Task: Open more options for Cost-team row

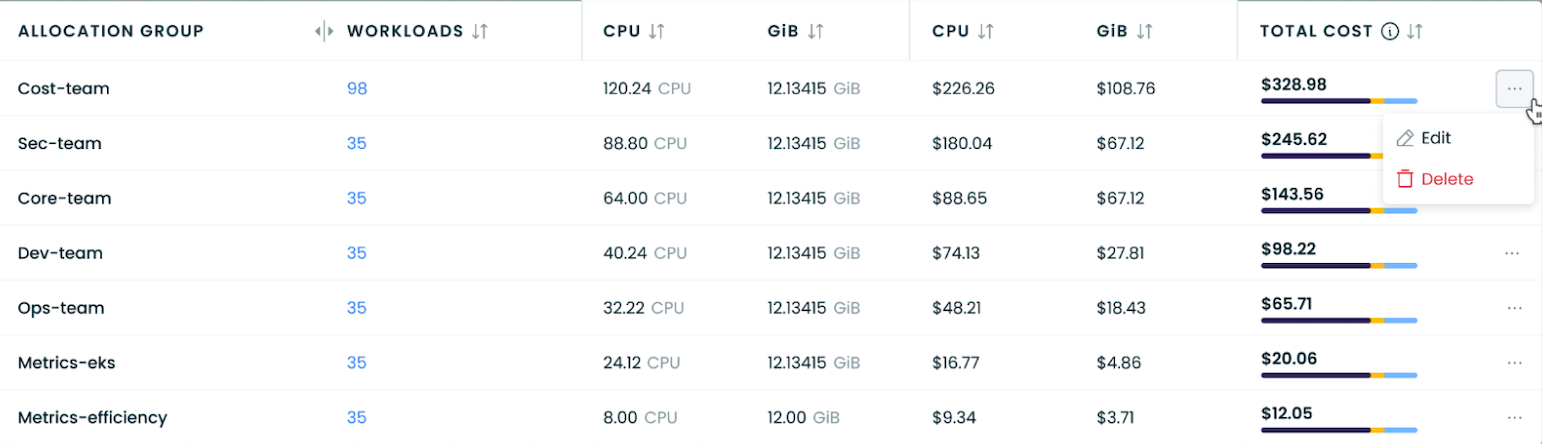Action: click(x=1514, y=89)
